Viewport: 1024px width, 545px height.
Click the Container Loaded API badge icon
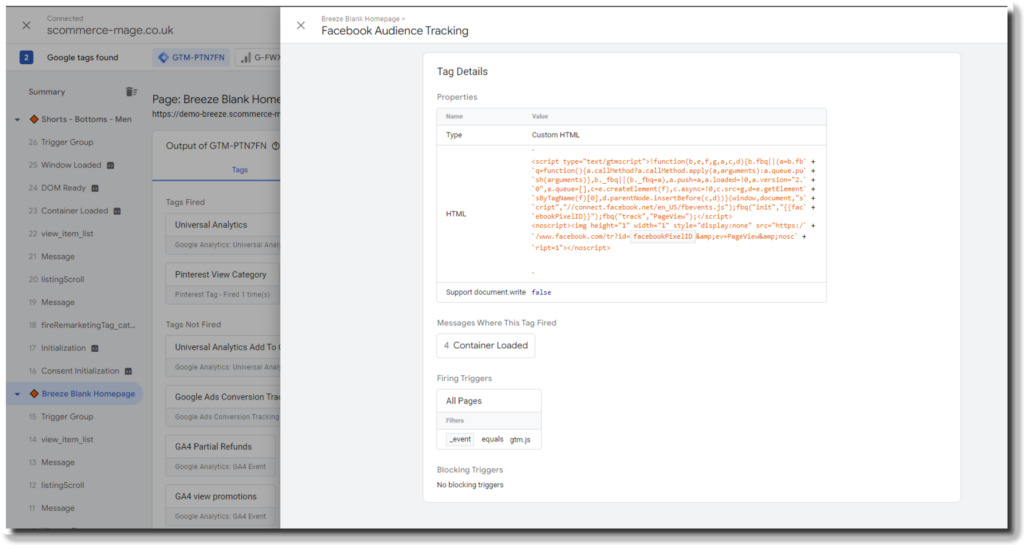117,211
